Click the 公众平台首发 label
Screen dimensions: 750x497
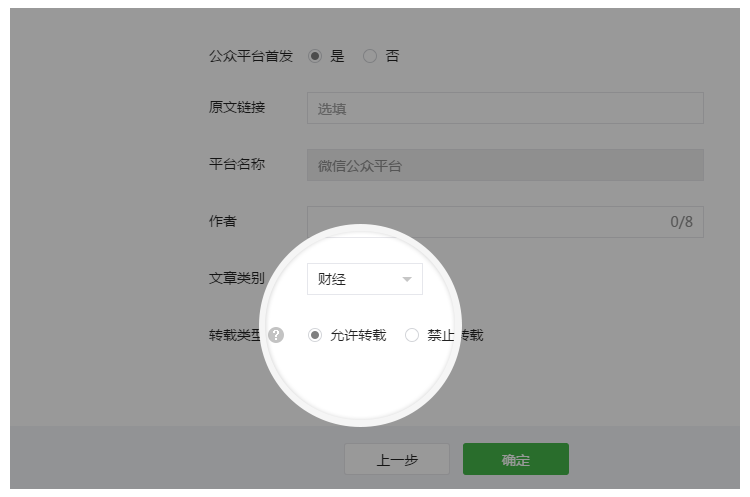(x=250, y=57)
